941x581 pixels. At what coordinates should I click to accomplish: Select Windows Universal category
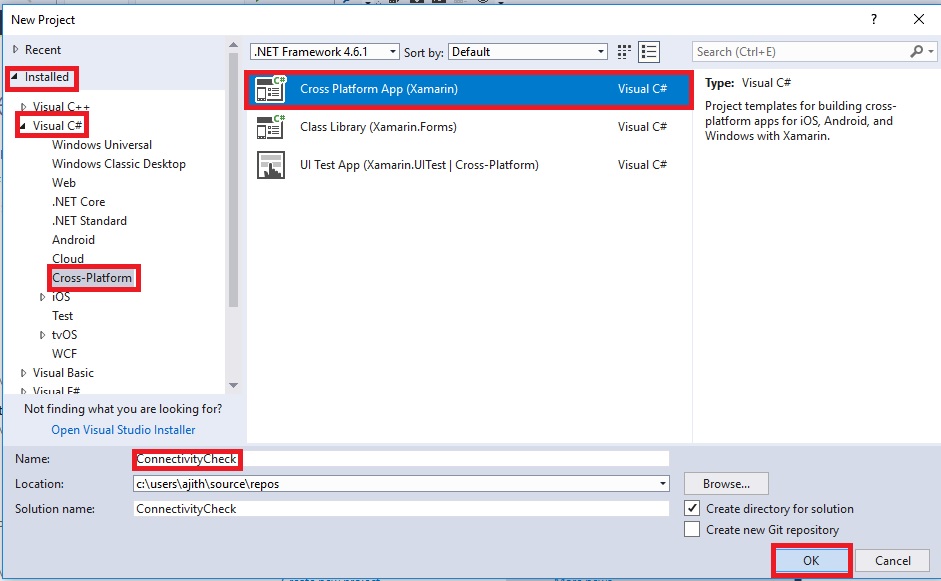click(x=102, y=145)
